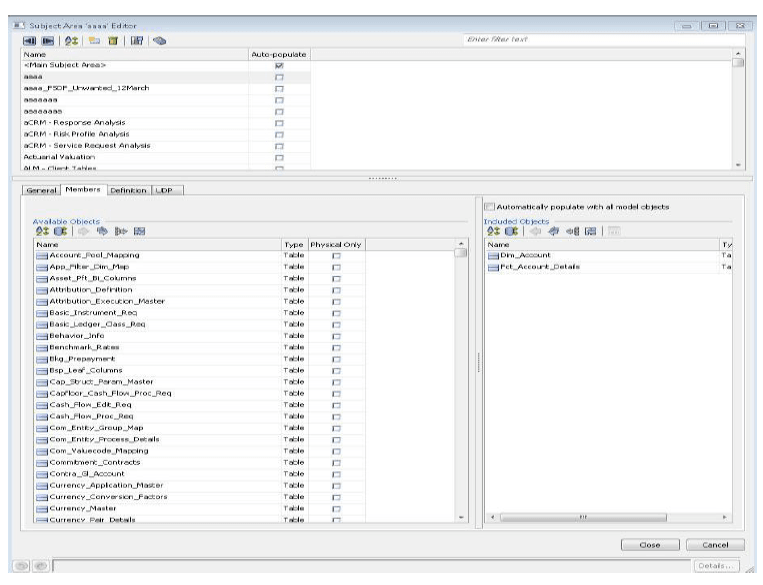Check Physical Only for Currency_Master
The width and height of the screenshot is (763, 585).
click(336, 509)
